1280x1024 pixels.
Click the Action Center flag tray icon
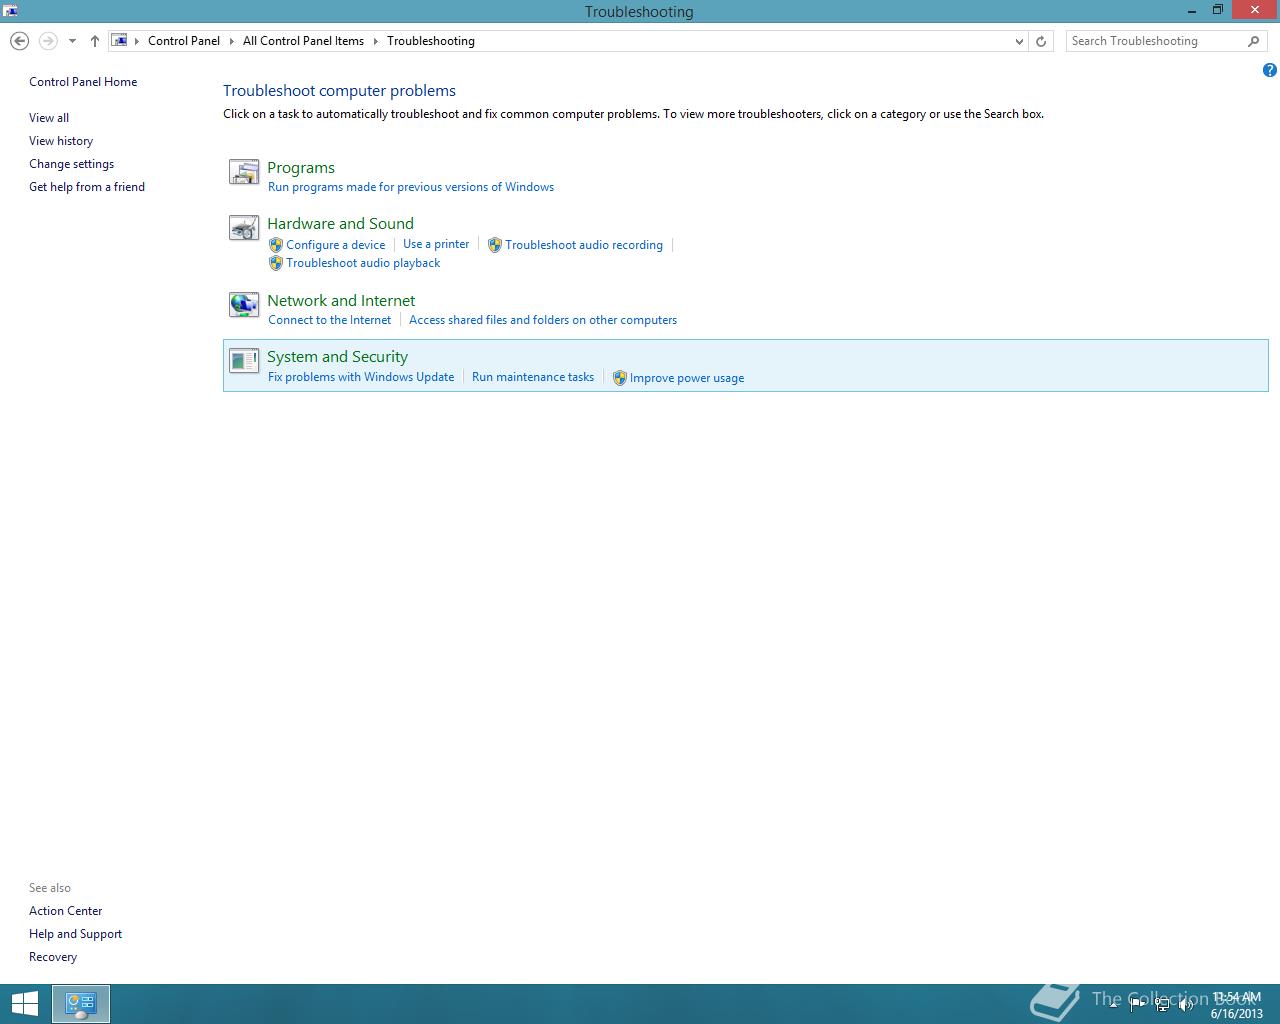pyautogui.click(x=1137, y=1004)
